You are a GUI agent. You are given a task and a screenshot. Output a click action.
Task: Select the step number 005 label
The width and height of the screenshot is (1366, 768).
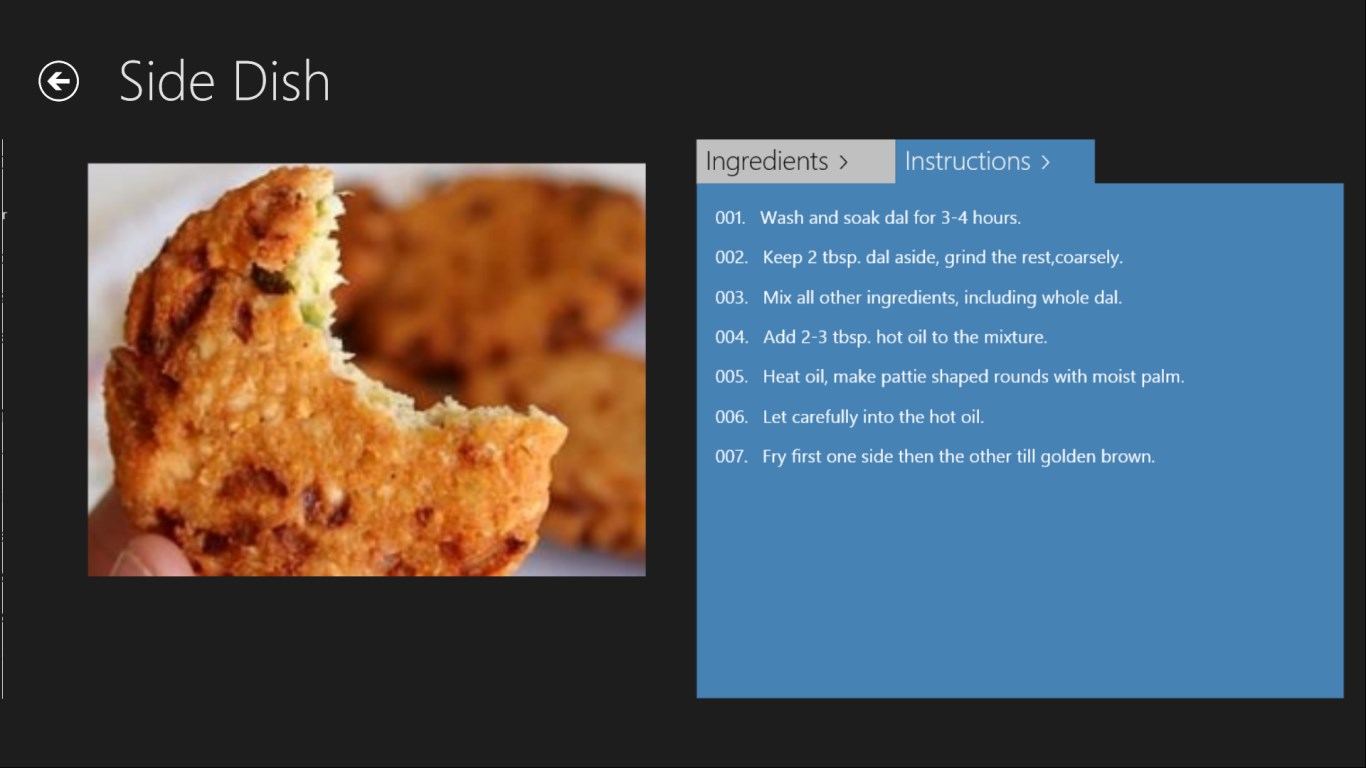[731, 377]
